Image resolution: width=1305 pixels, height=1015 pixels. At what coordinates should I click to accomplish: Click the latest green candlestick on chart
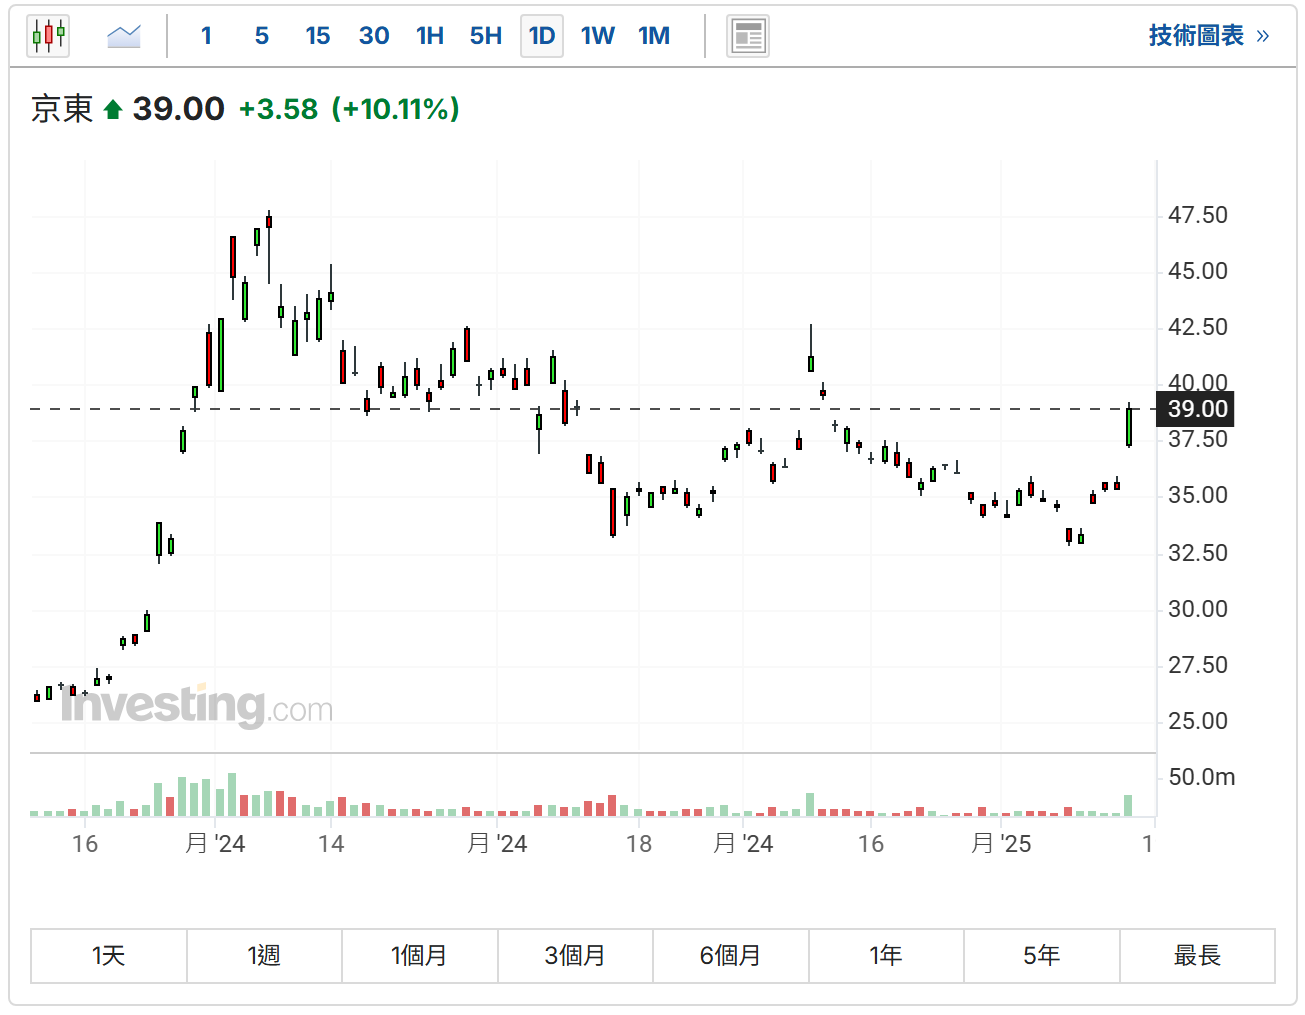pos(1129,427)
